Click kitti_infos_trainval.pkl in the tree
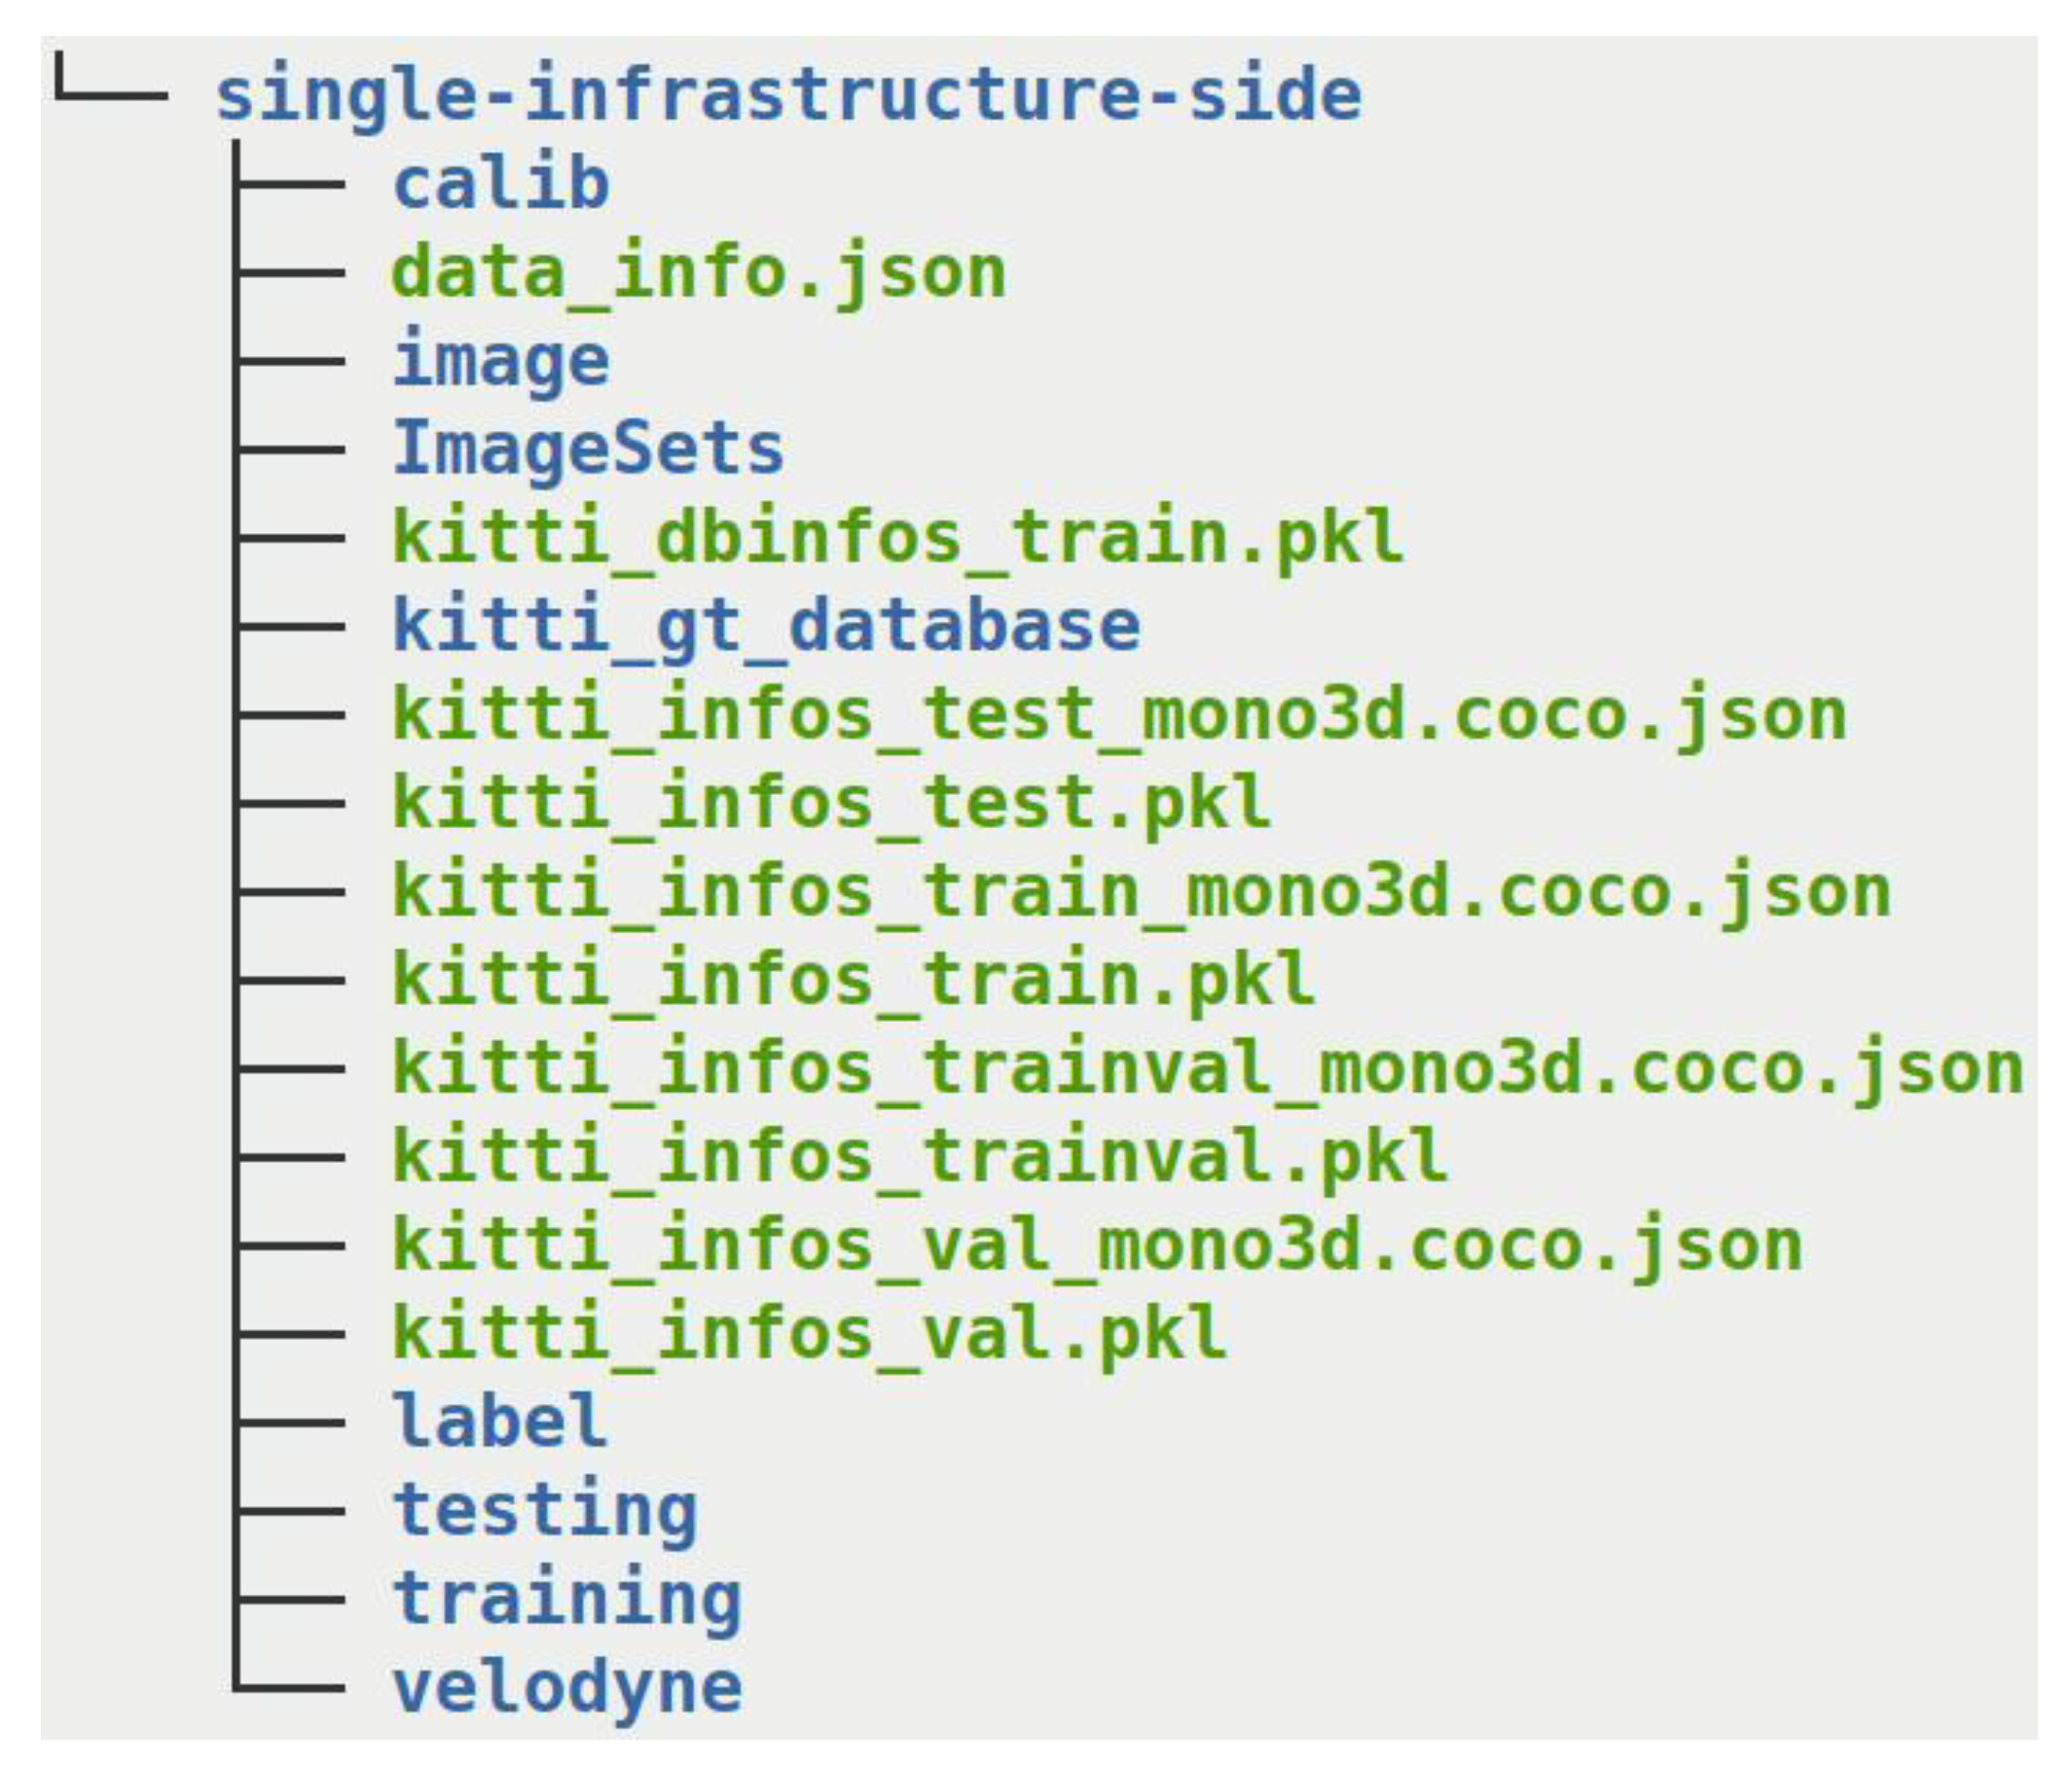The height and width of the screenshot is (1769, 2072). coord(920,1157)
